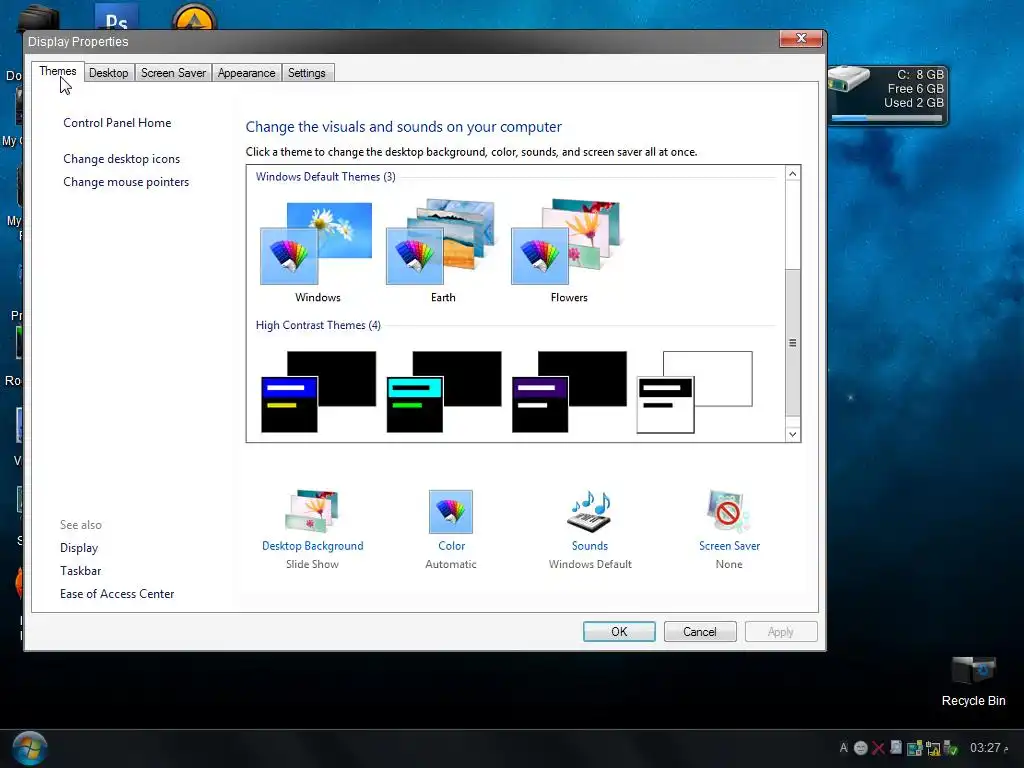Image resolution: width=1024 pixels, height=768 pixels.
Task: Open Taskbar under See also
Action: [80, 571]
